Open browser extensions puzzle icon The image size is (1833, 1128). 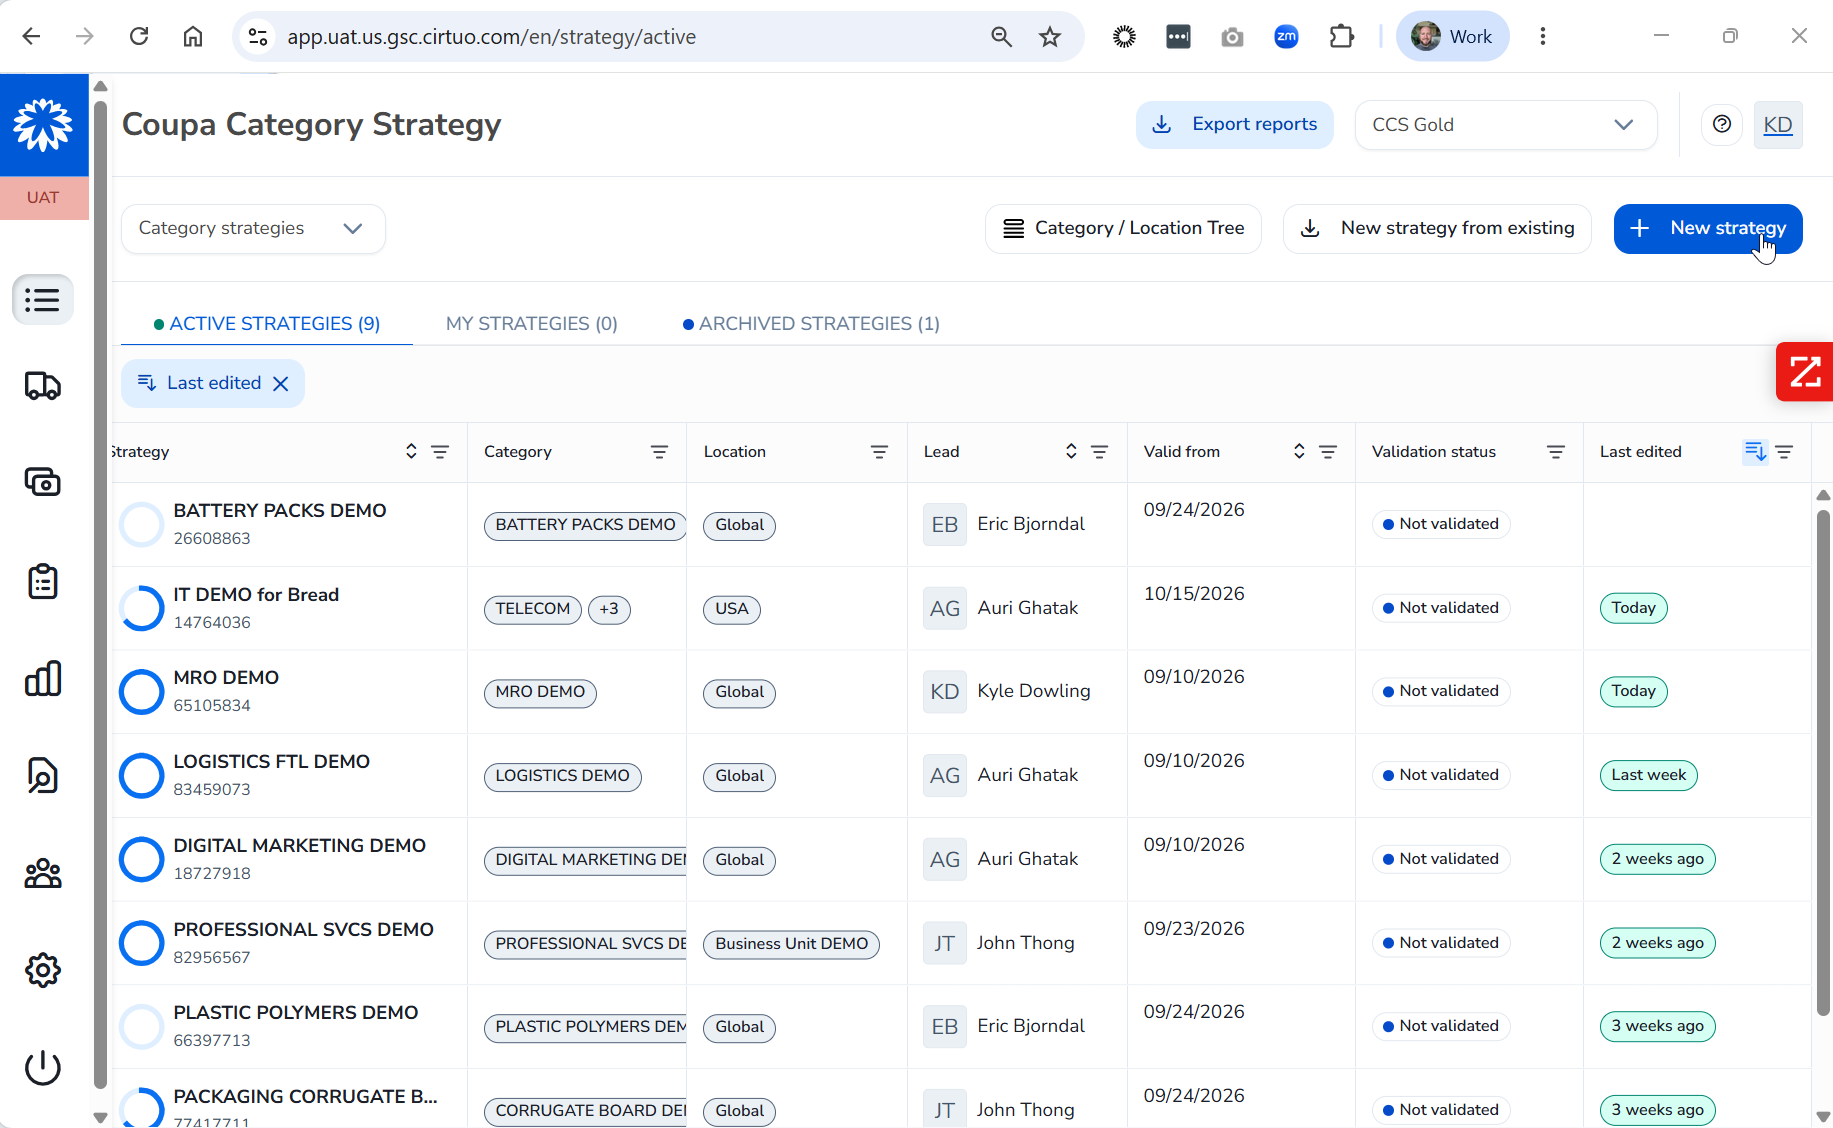1341,37
